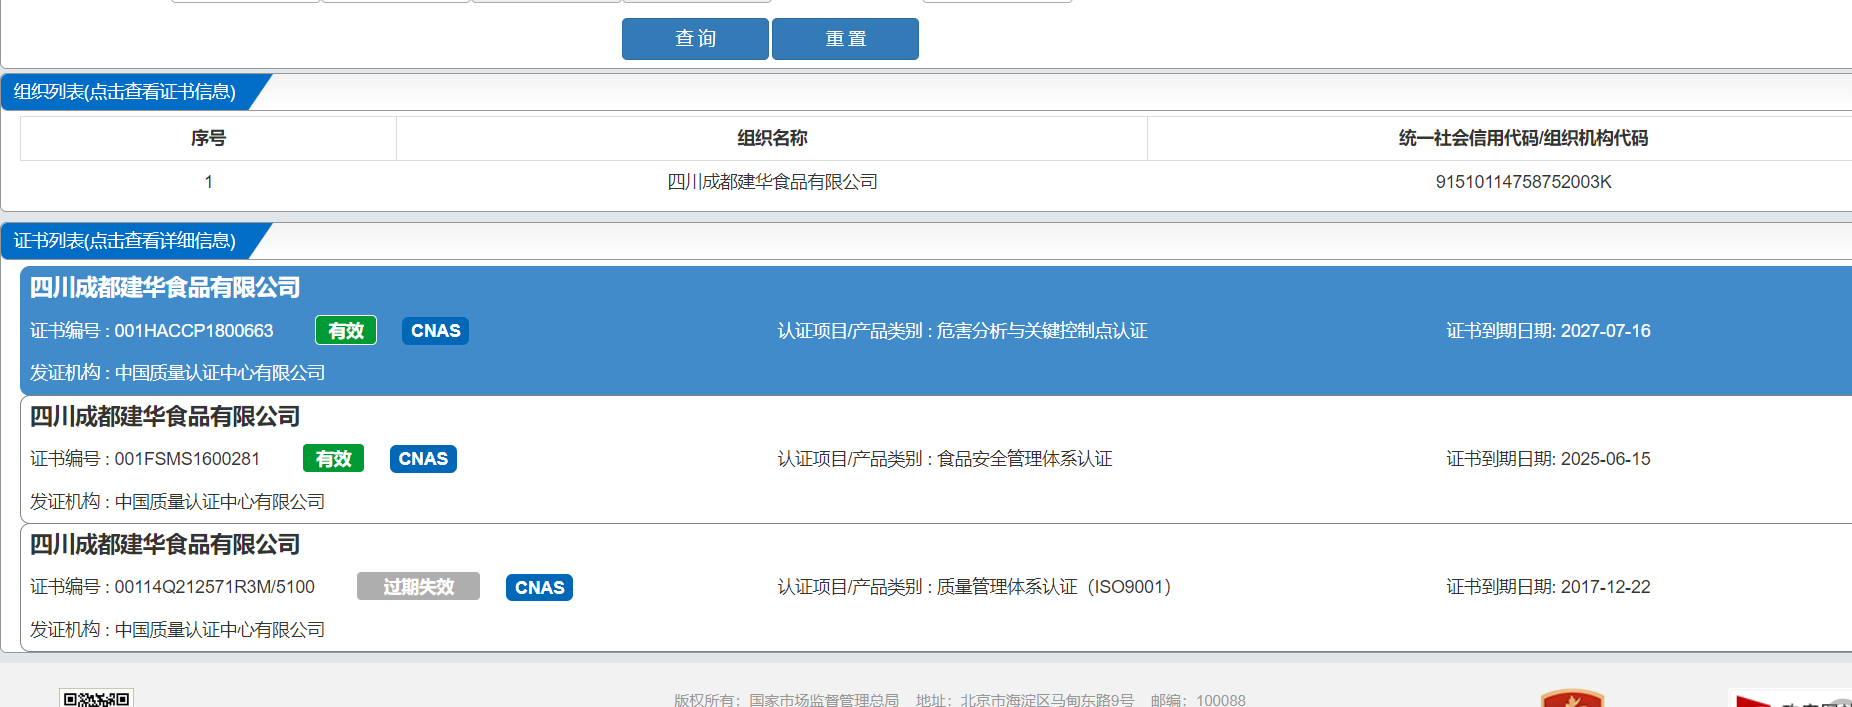Screen dimensions: 1852x707
Task: Select the issuing body line of the HACCP certificate
Action: 177,373
